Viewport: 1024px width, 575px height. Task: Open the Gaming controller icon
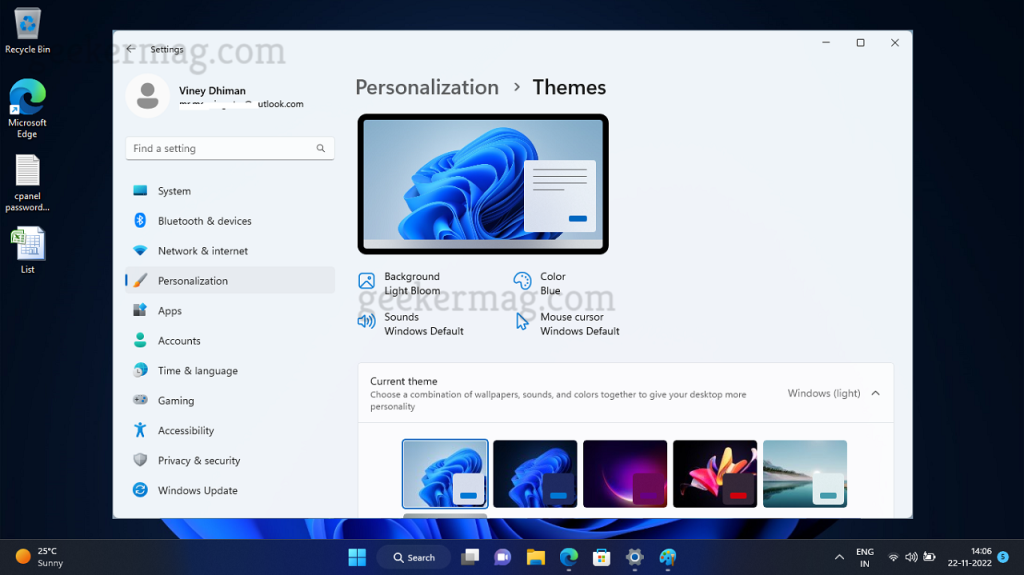(x=140, y=400)
